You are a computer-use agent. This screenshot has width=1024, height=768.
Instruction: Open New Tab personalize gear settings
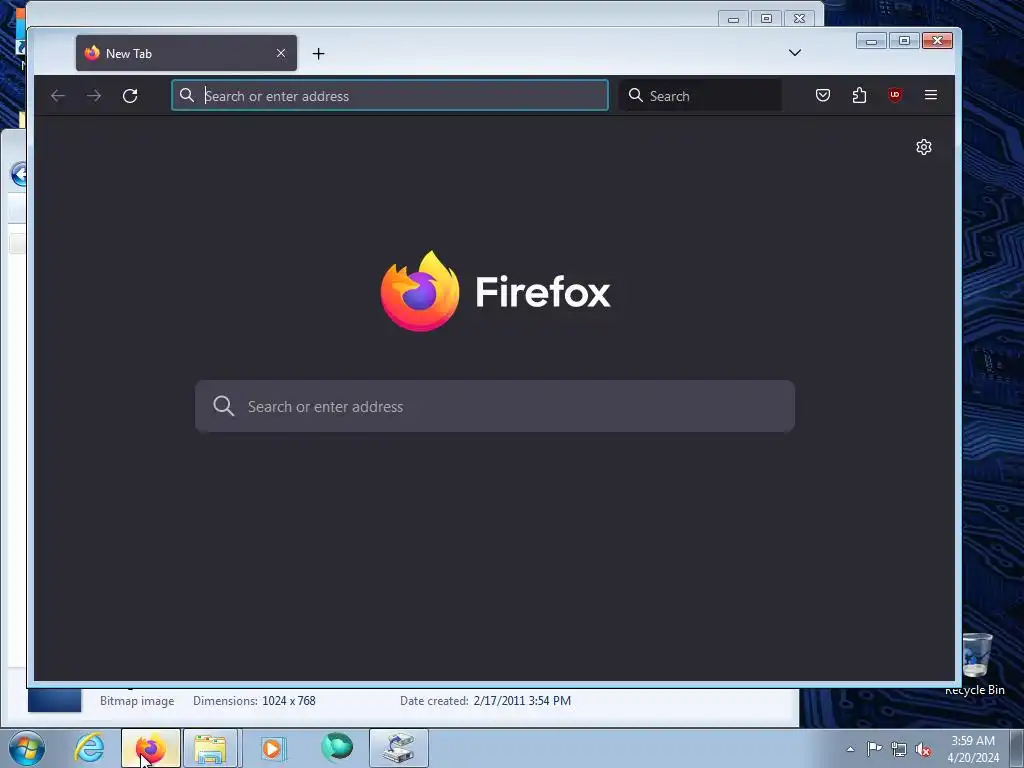(x=923, y=147)
